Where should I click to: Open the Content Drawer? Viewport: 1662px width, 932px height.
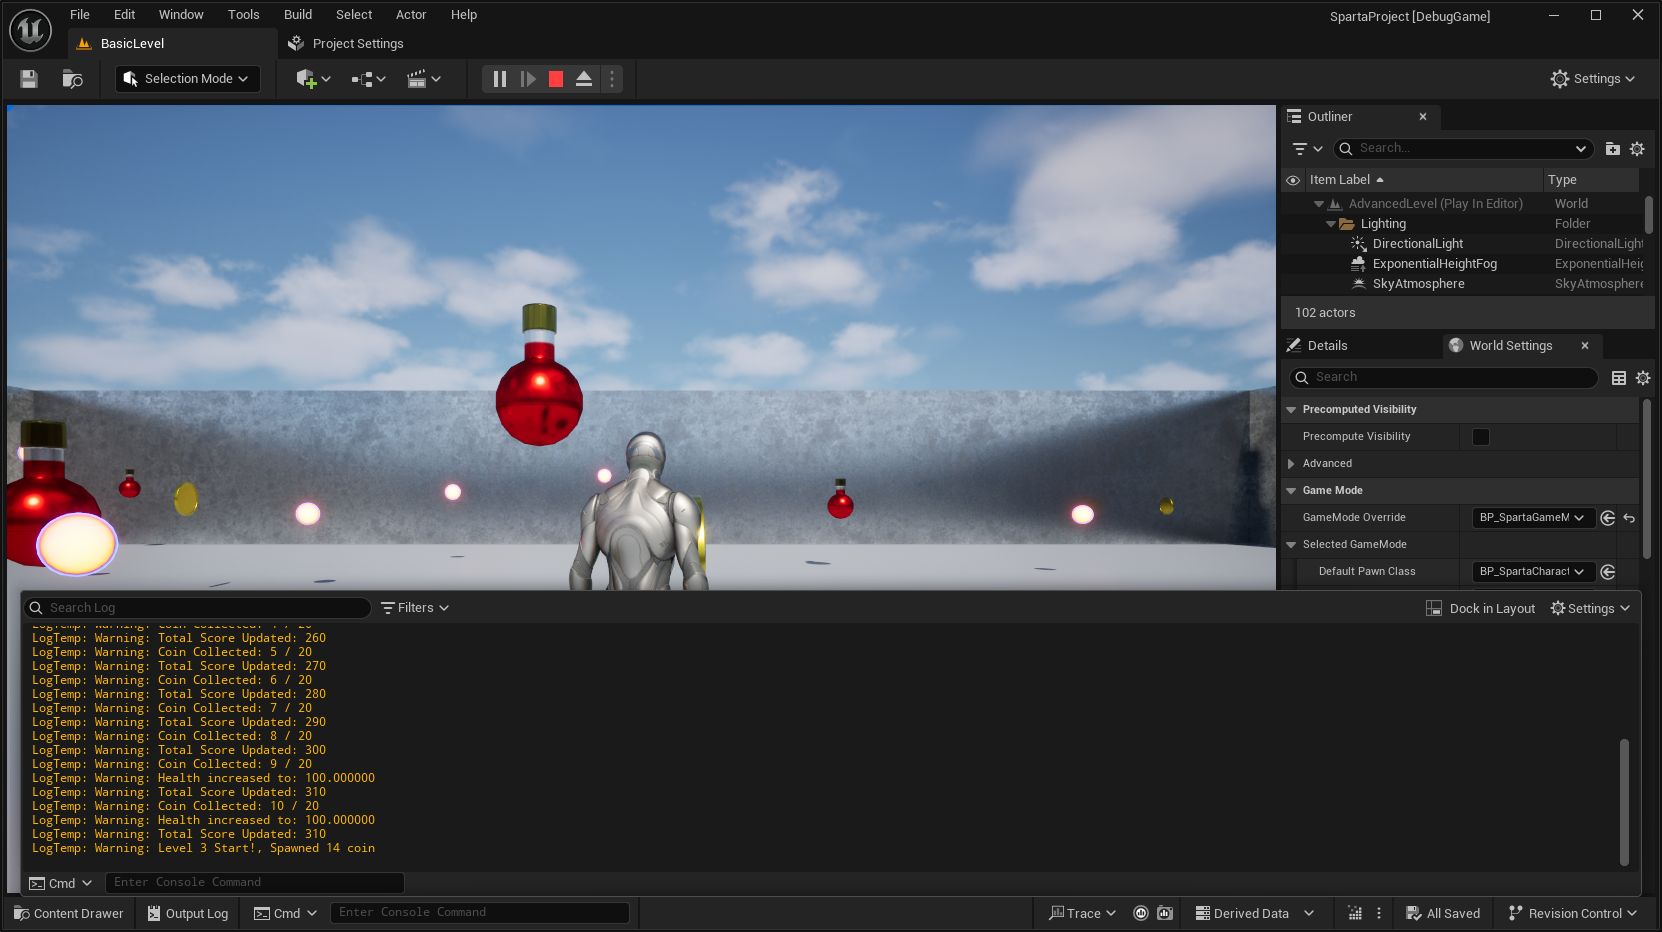[69, 914]
